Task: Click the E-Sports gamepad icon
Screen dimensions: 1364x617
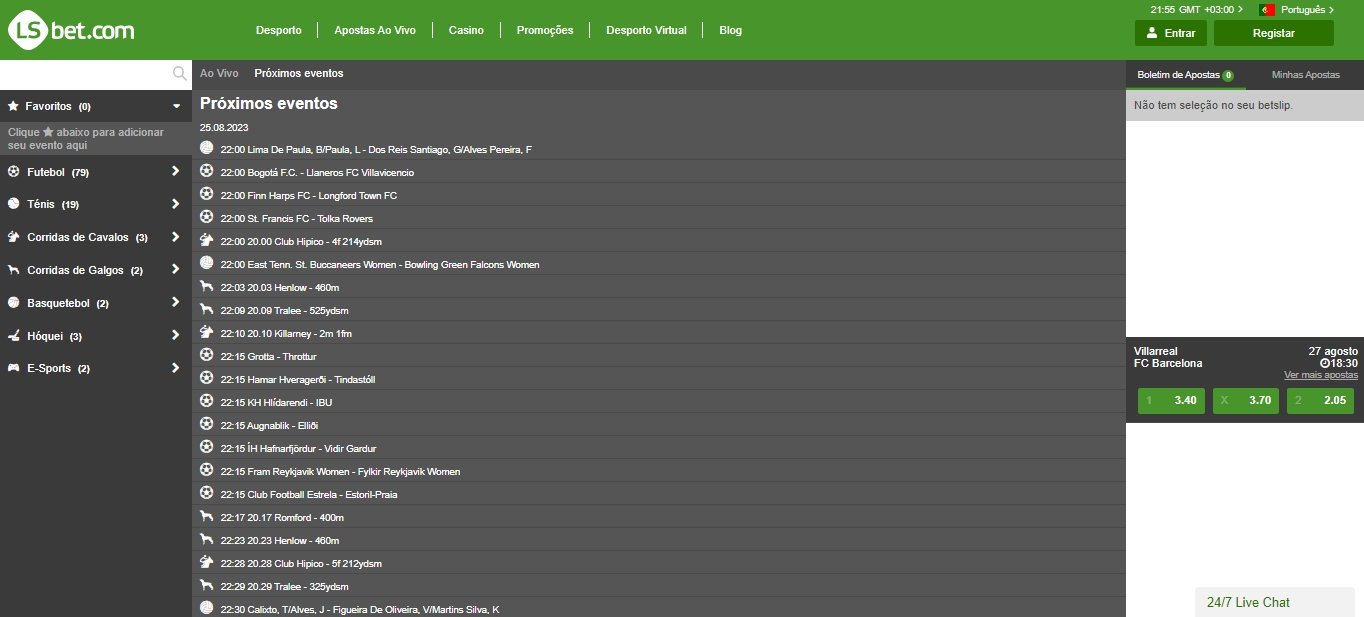Action: [x=12, y=368]
